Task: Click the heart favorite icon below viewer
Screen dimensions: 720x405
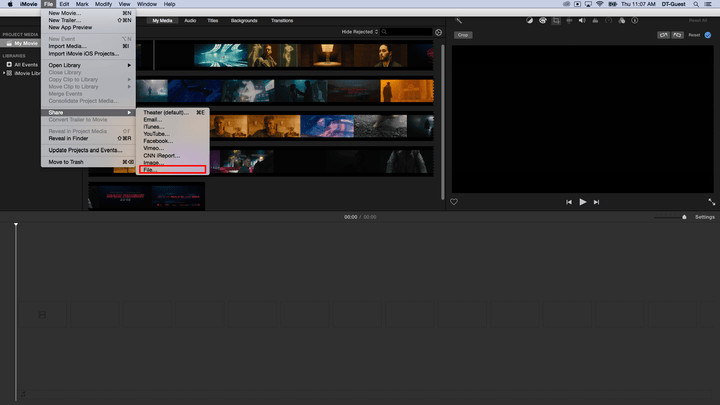Action: pyautogui.click(x=454, y=202)
